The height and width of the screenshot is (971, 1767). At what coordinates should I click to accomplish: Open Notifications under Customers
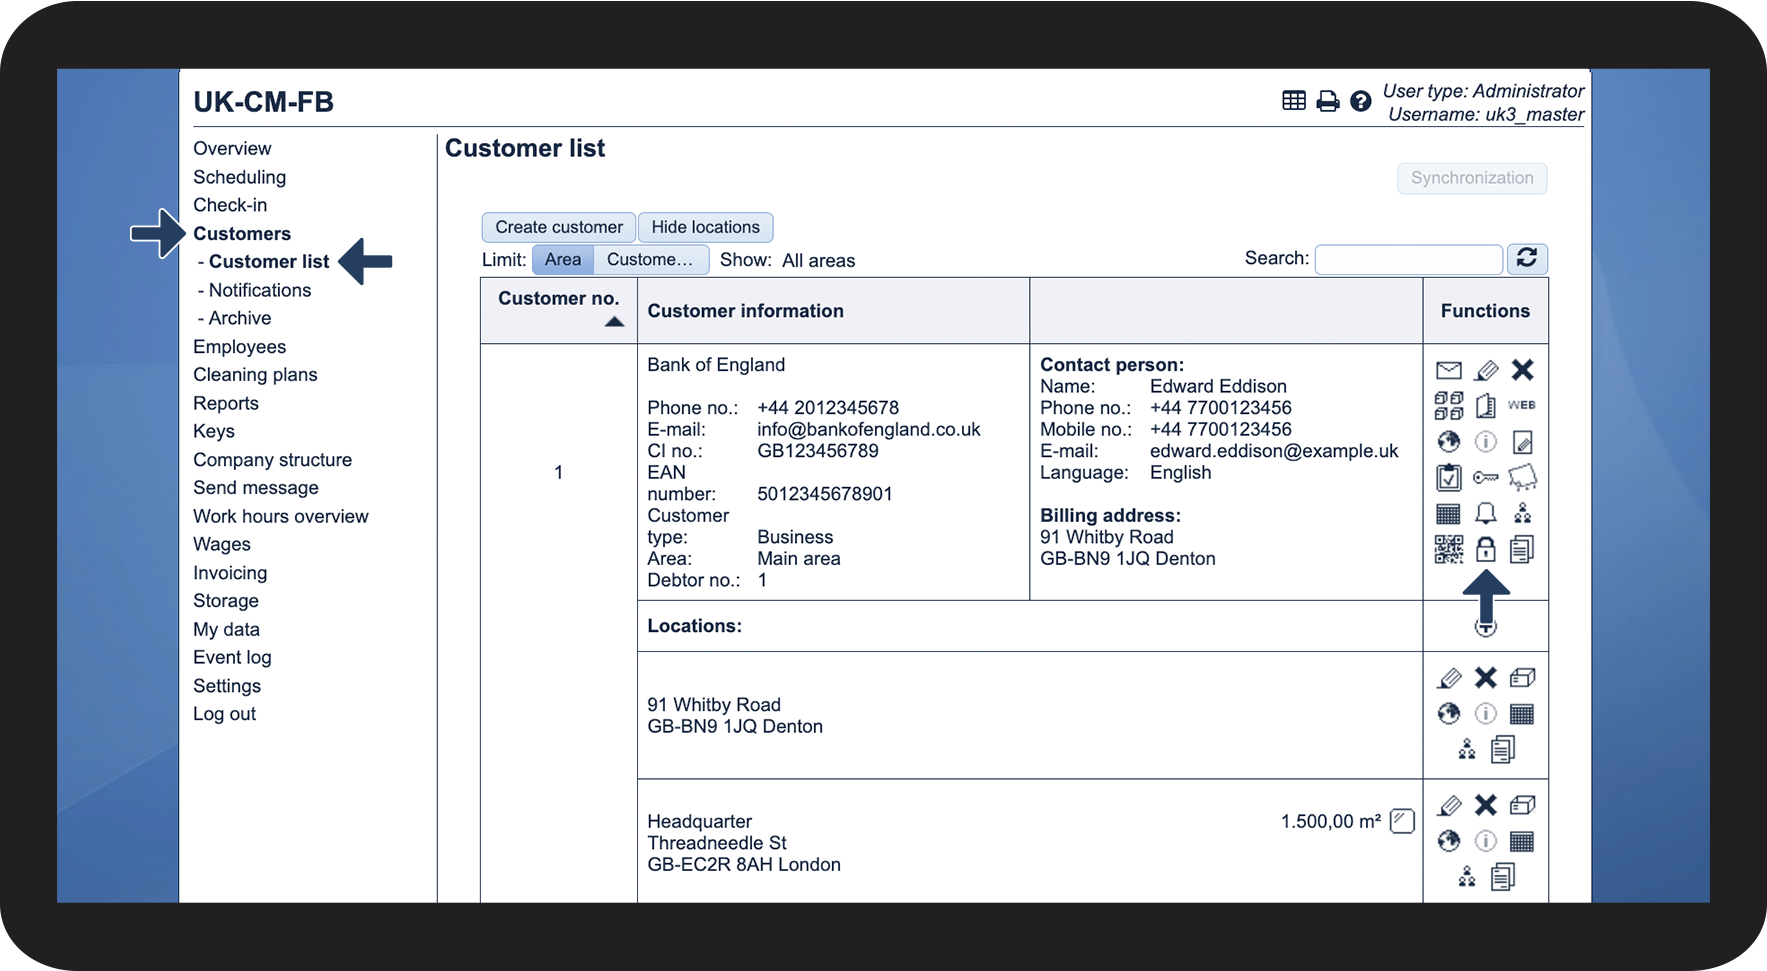point(260,290)
